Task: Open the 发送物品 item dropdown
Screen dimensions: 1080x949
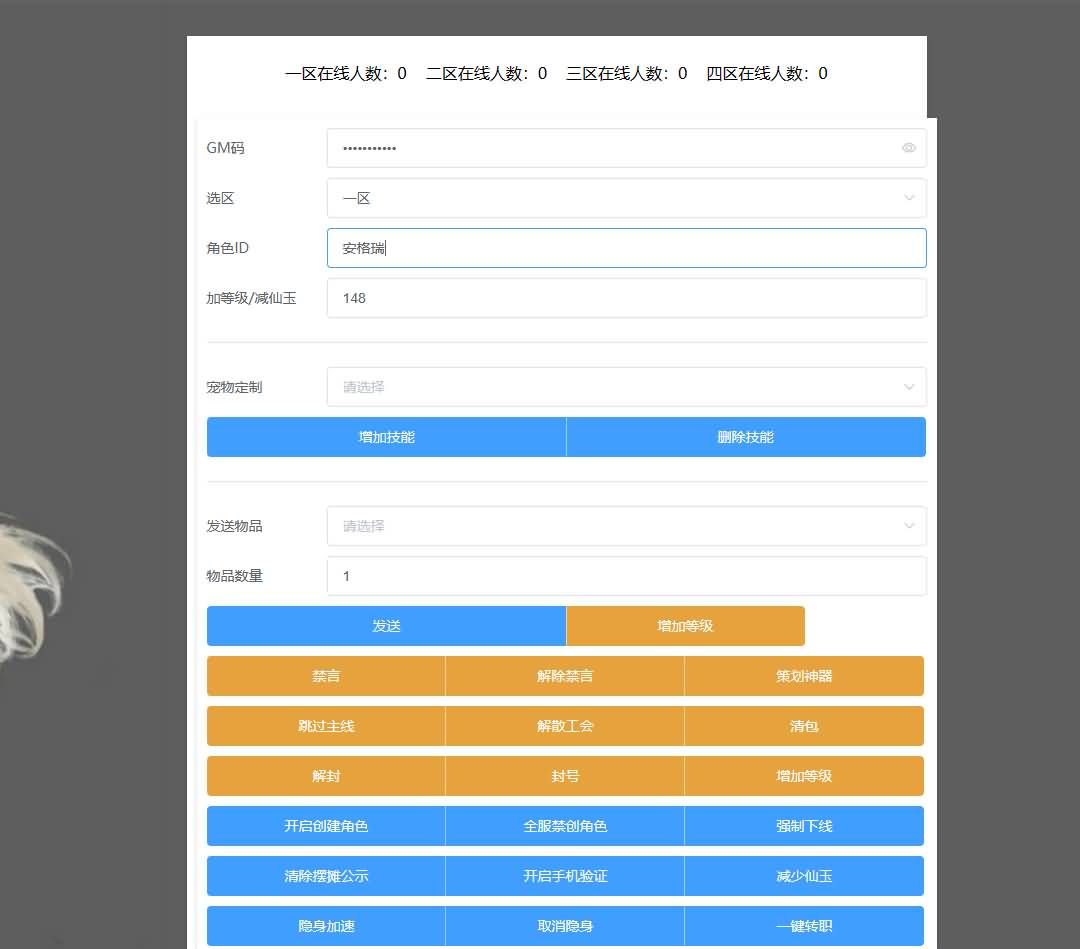Action: click(x=625, y=526)
